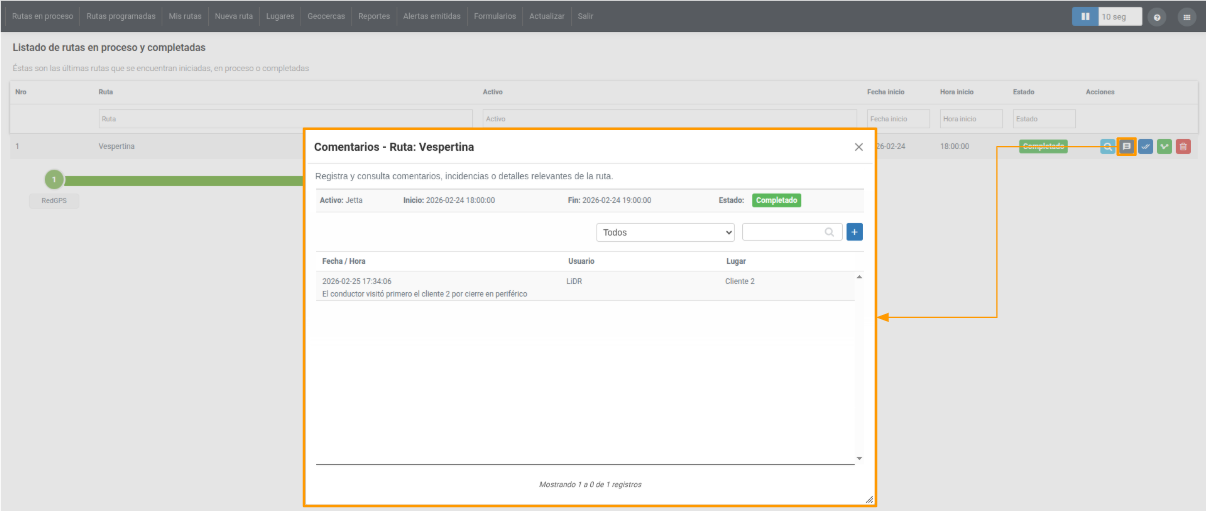Close the Comentarios dialog
This screenshot has height=511, width=1206.
(859, 146)
